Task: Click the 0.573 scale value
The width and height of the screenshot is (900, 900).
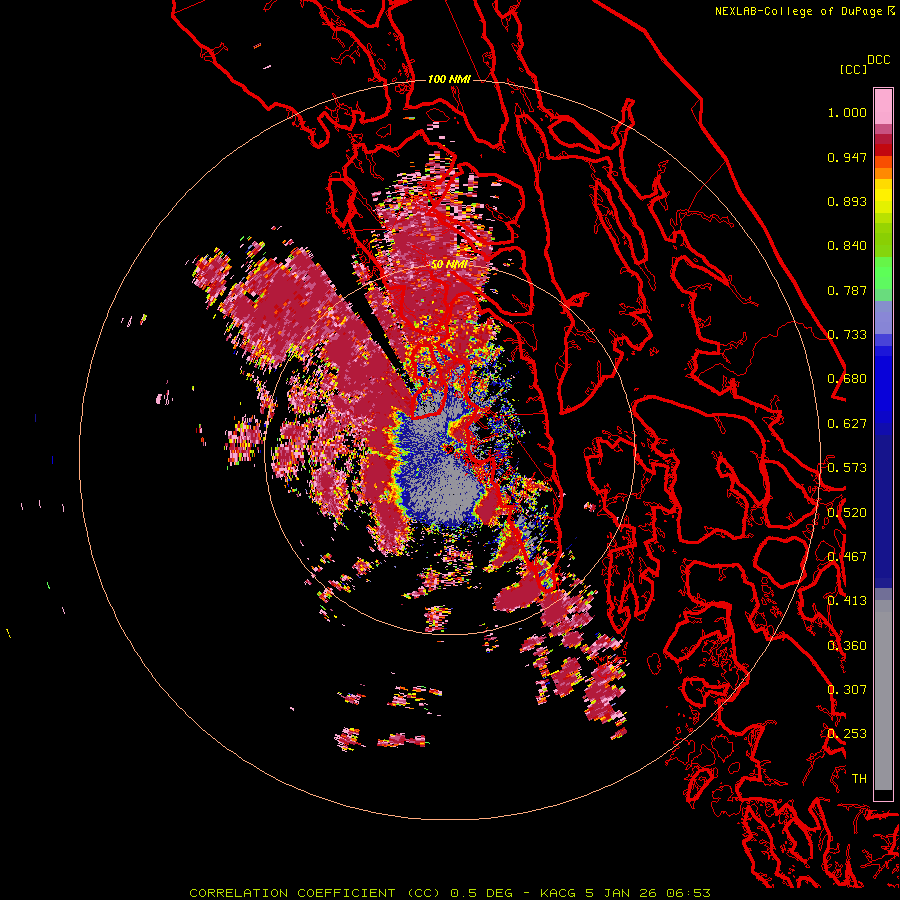Action: pos(847,468)
